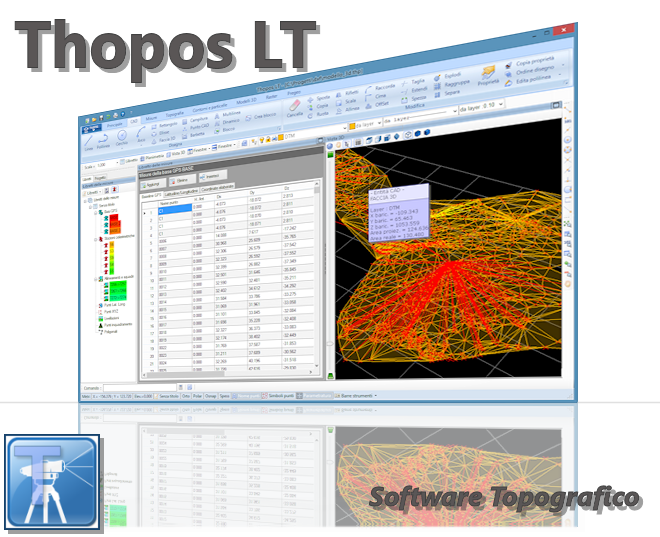Select the Polilinea drawing tool
Screen dimensions: 660x537
point(103,141)
